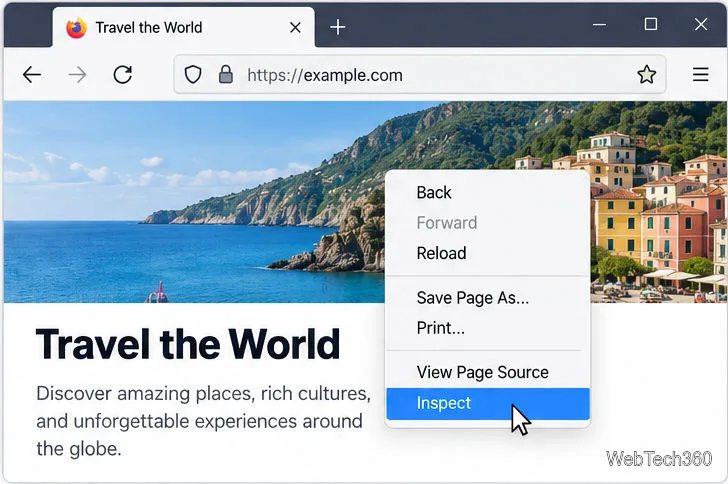Open the tracking protection shield icon
This screenshot has height=484, width=728.
(x=193, y=74)
